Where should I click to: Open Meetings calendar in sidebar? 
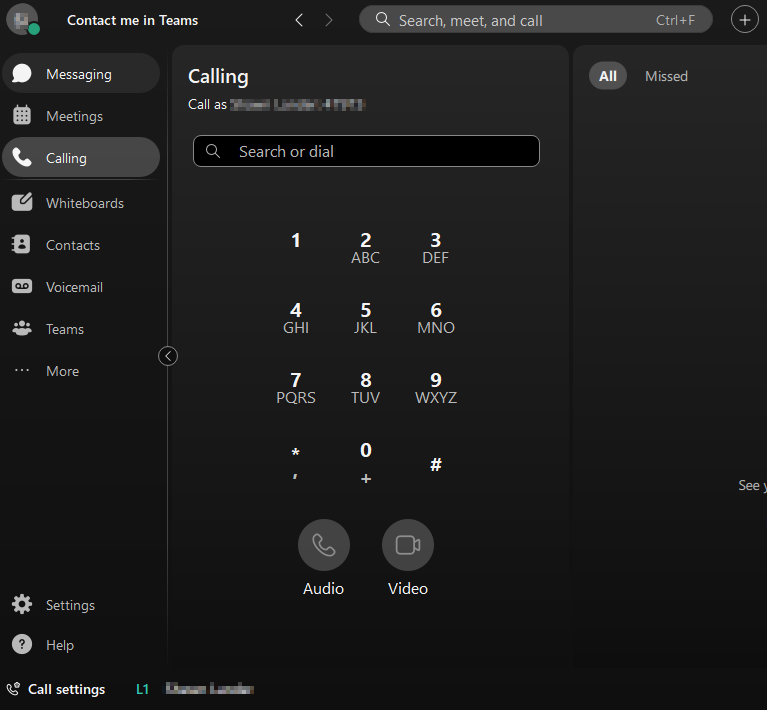[x=74, y=116]
